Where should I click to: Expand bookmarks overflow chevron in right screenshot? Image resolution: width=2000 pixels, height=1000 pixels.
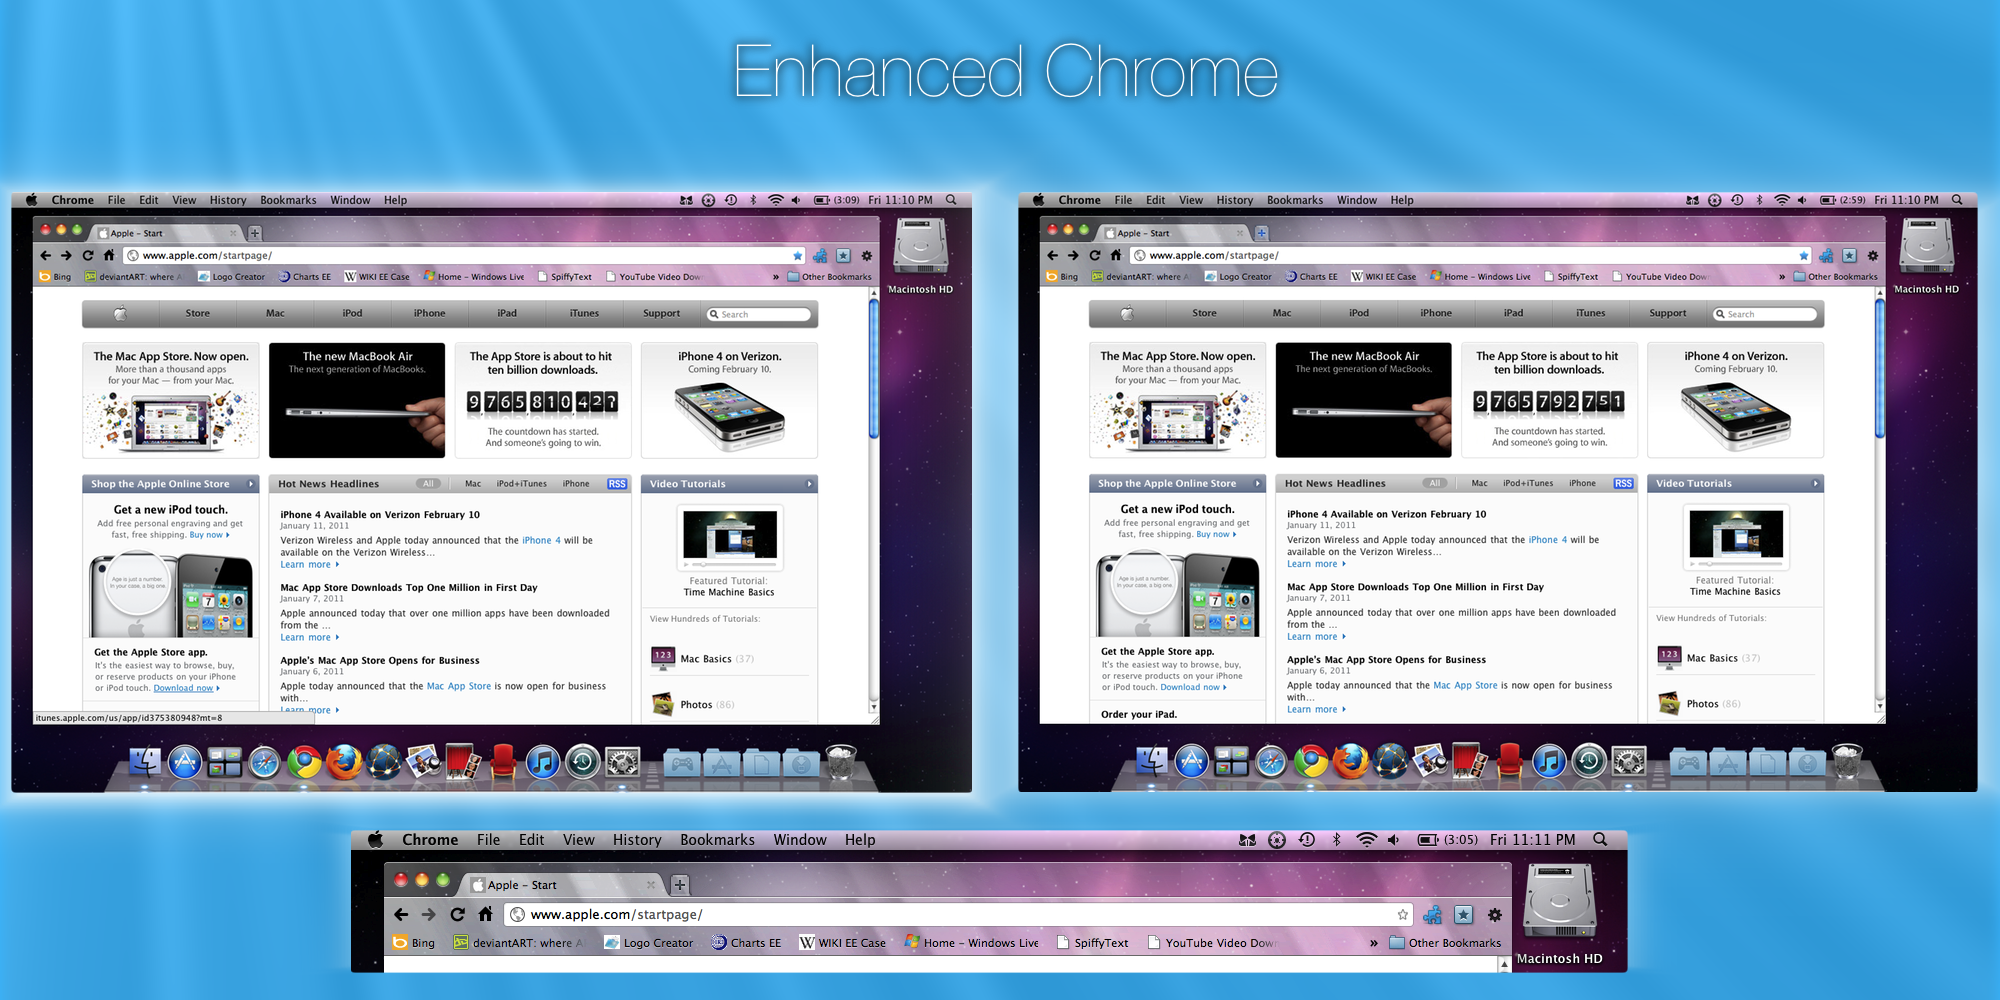[1782, 277]
